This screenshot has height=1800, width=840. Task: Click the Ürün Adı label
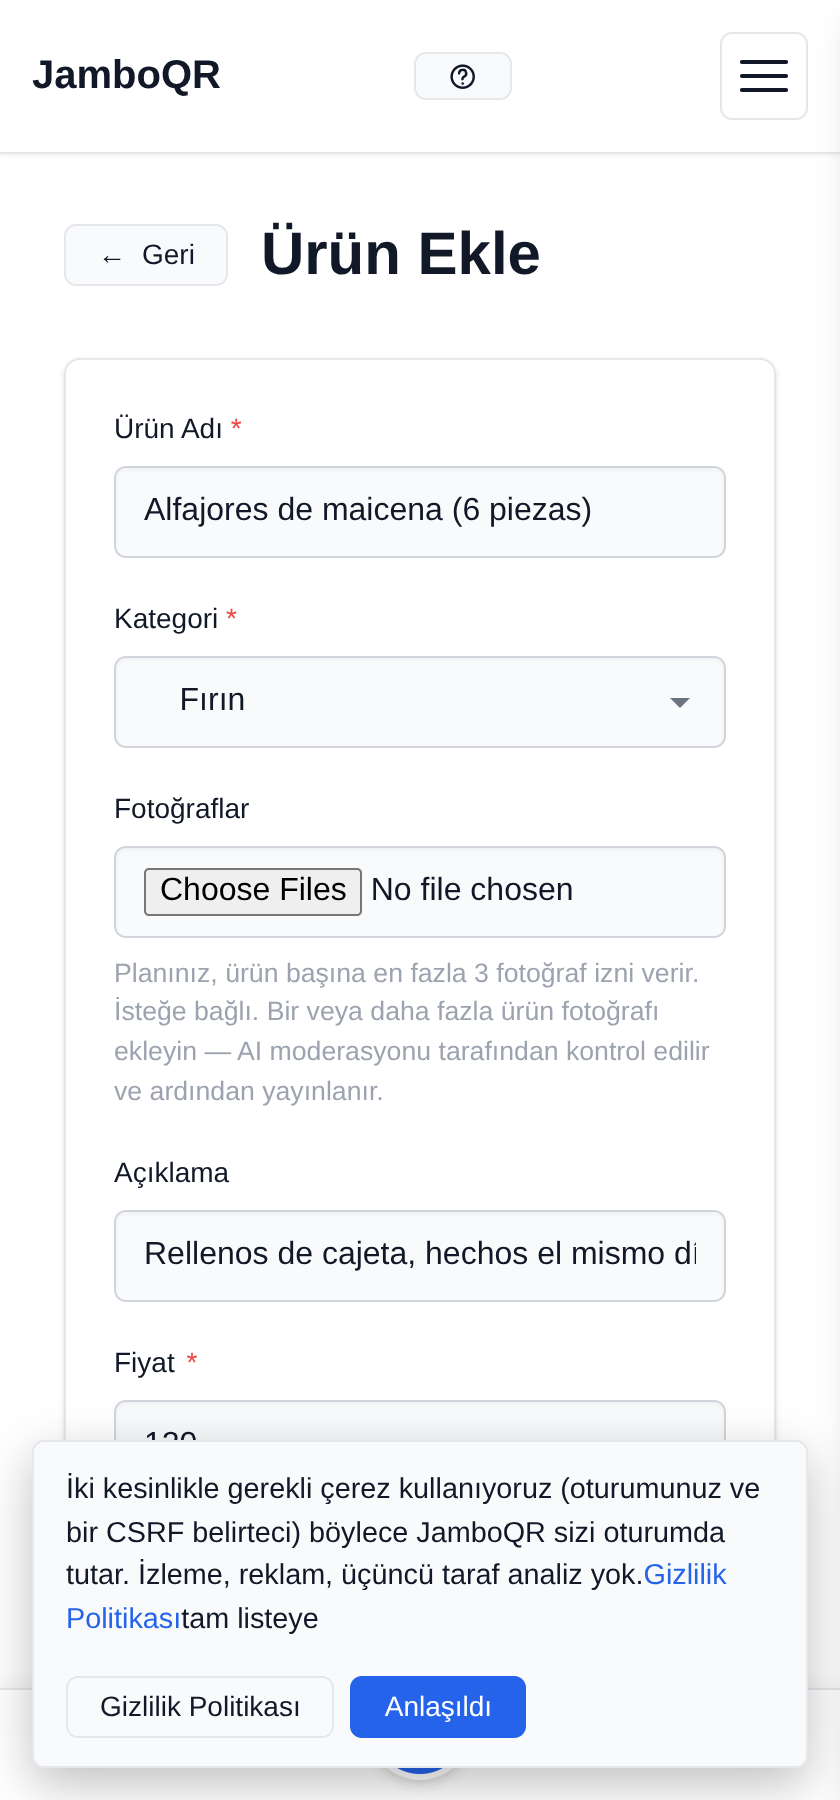pos(168,429)
